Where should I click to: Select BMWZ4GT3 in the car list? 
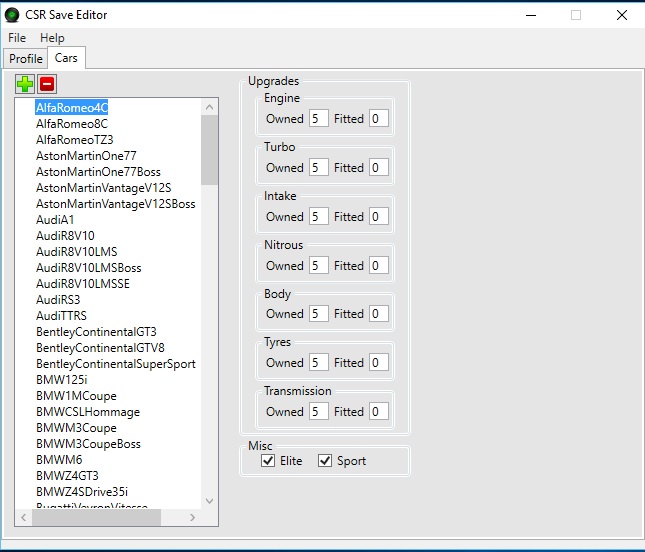pos(67,476)
